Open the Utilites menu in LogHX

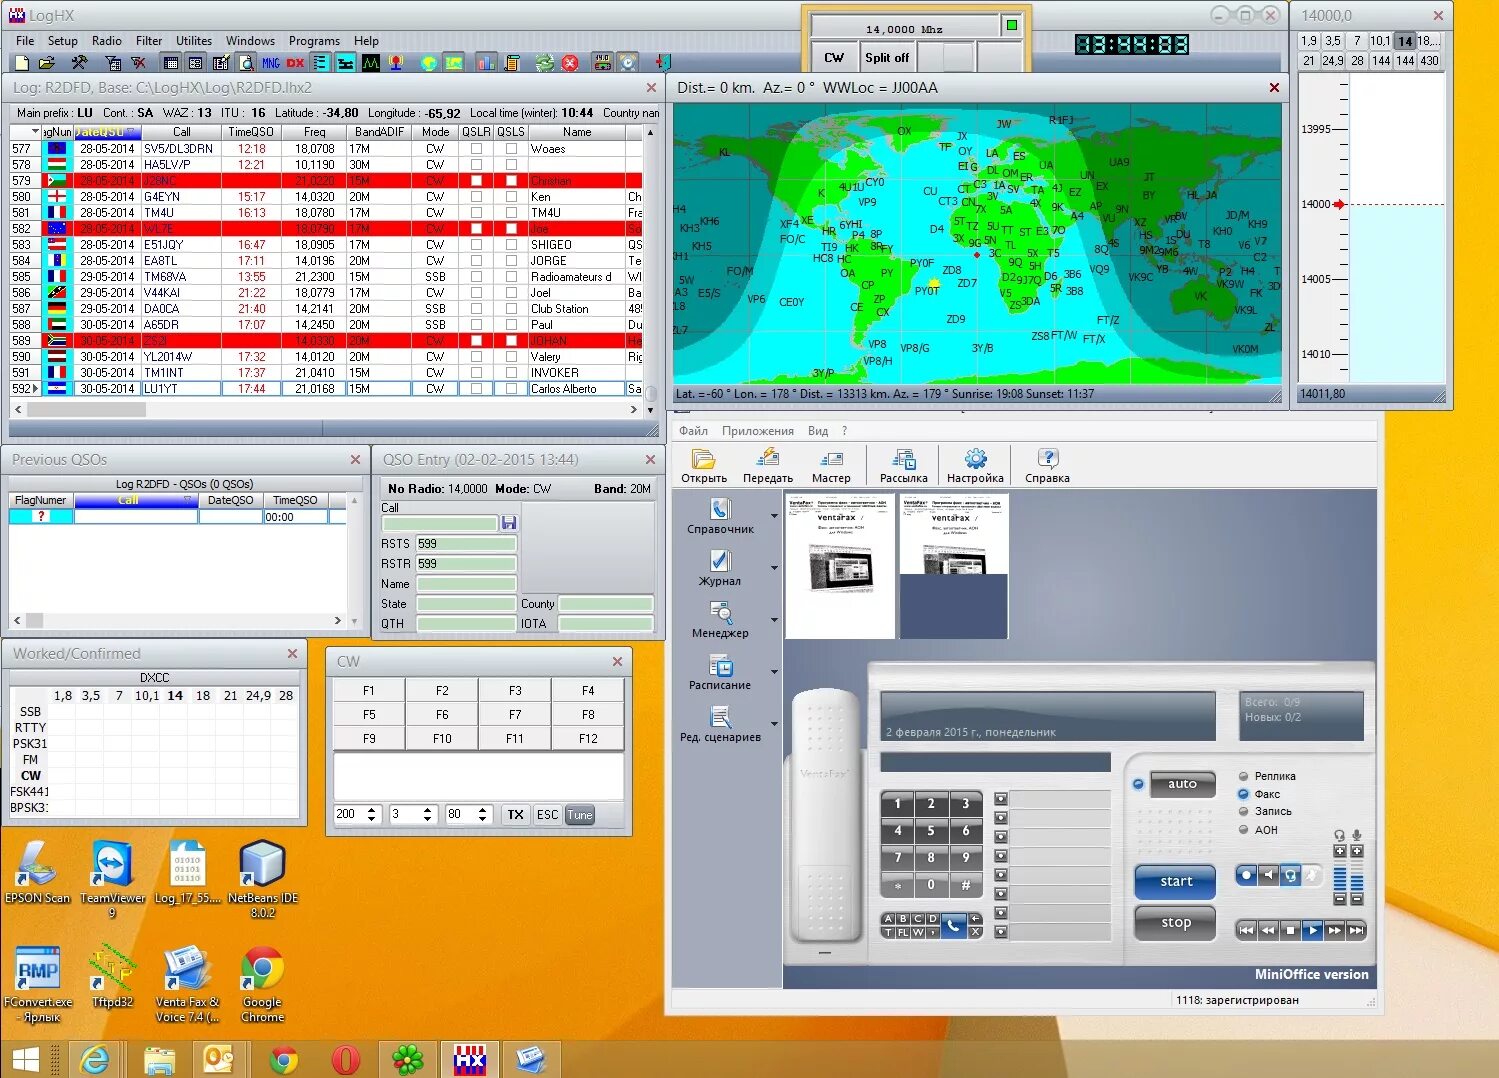(x=194, y=41)
